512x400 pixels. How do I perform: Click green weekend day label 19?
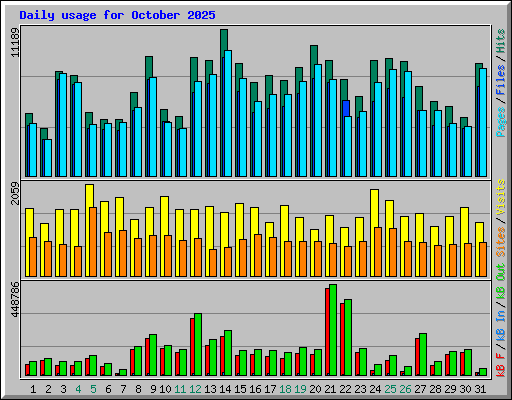point(300,389)
